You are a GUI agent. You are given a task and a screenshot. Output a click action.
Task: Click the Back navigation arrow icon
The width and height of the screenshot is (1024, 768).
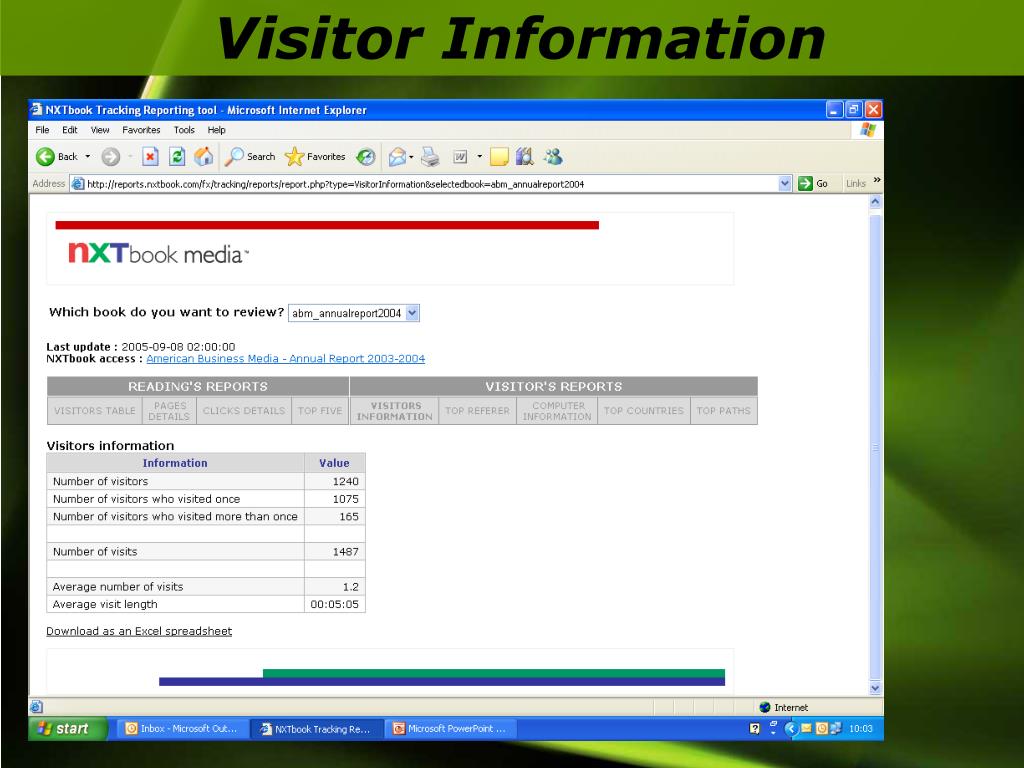point(45,157)
